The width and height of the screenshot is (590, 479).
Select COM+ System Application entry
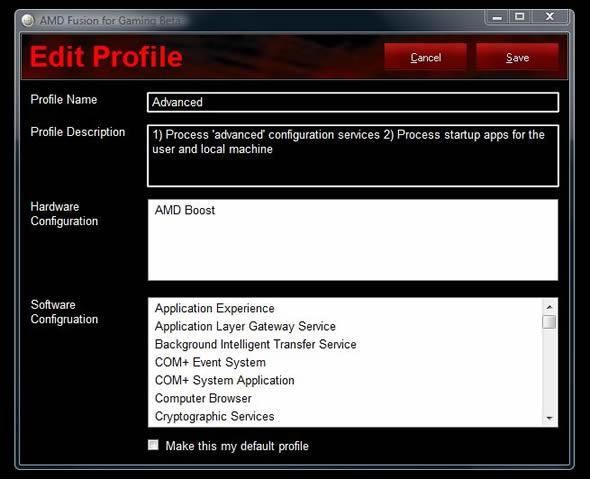tap(224, 380)
